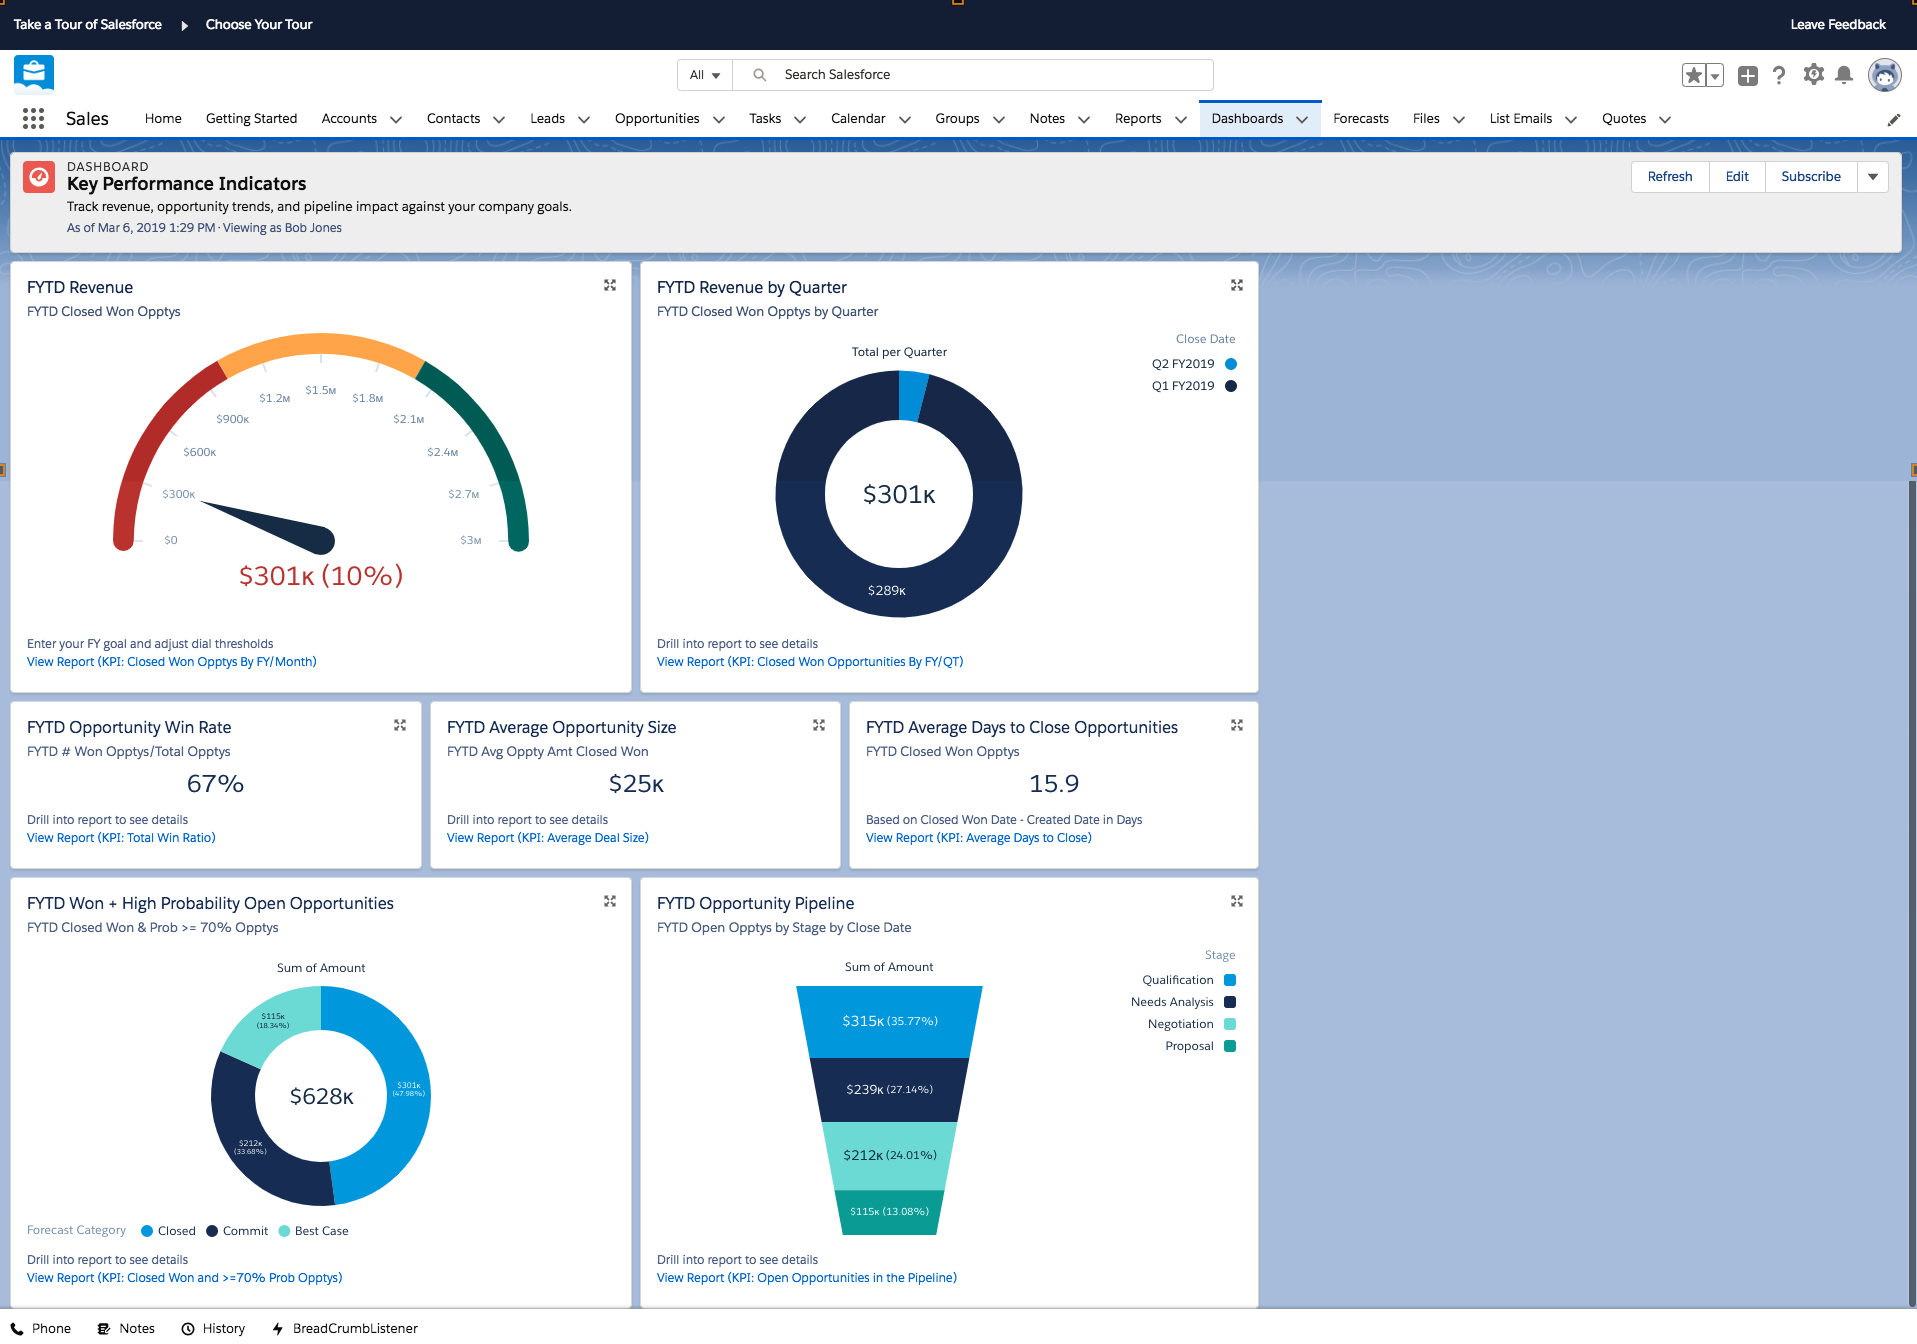This screenshot has width=1917, height=1344.
Task: Open the Phone utility in the utility bar
Action: [x=41, y=1328]
